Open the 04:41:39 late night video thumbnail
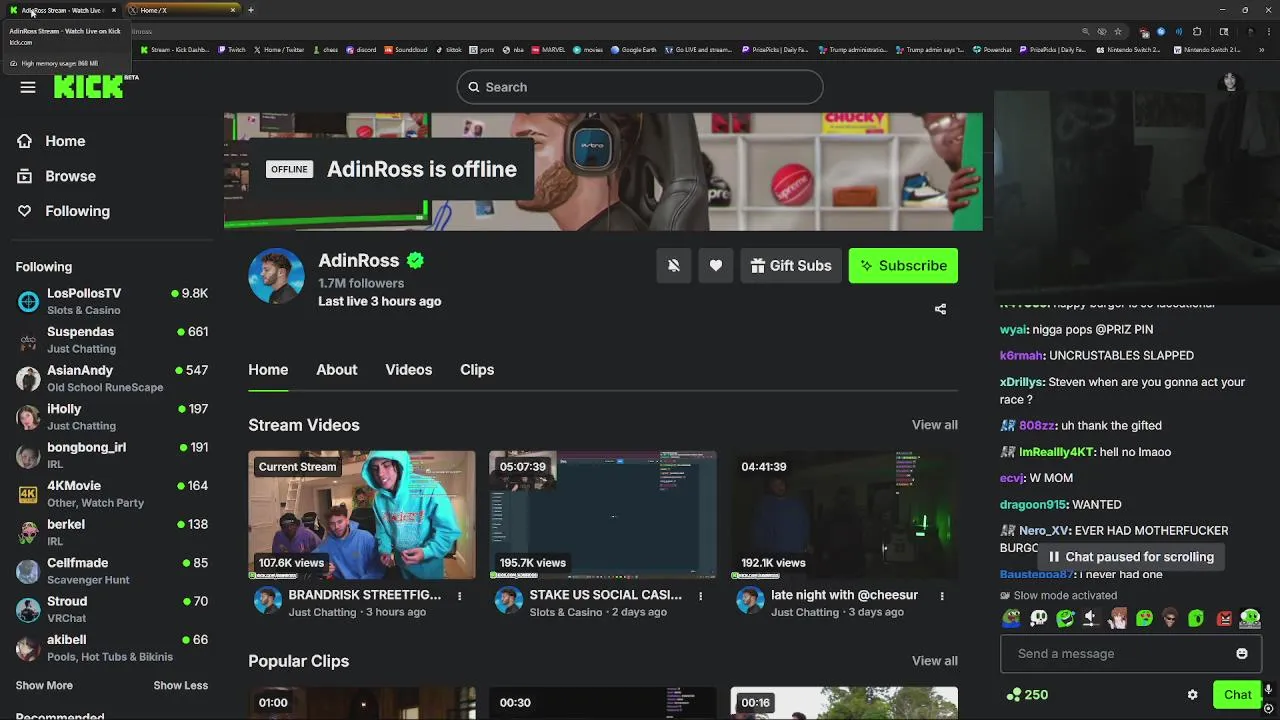This screenshot has height=720, width=1280. pos(844,515)
